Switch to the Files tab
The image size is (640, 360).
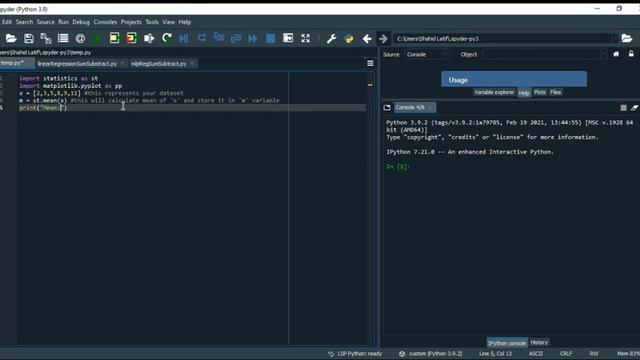pos(555,92)
